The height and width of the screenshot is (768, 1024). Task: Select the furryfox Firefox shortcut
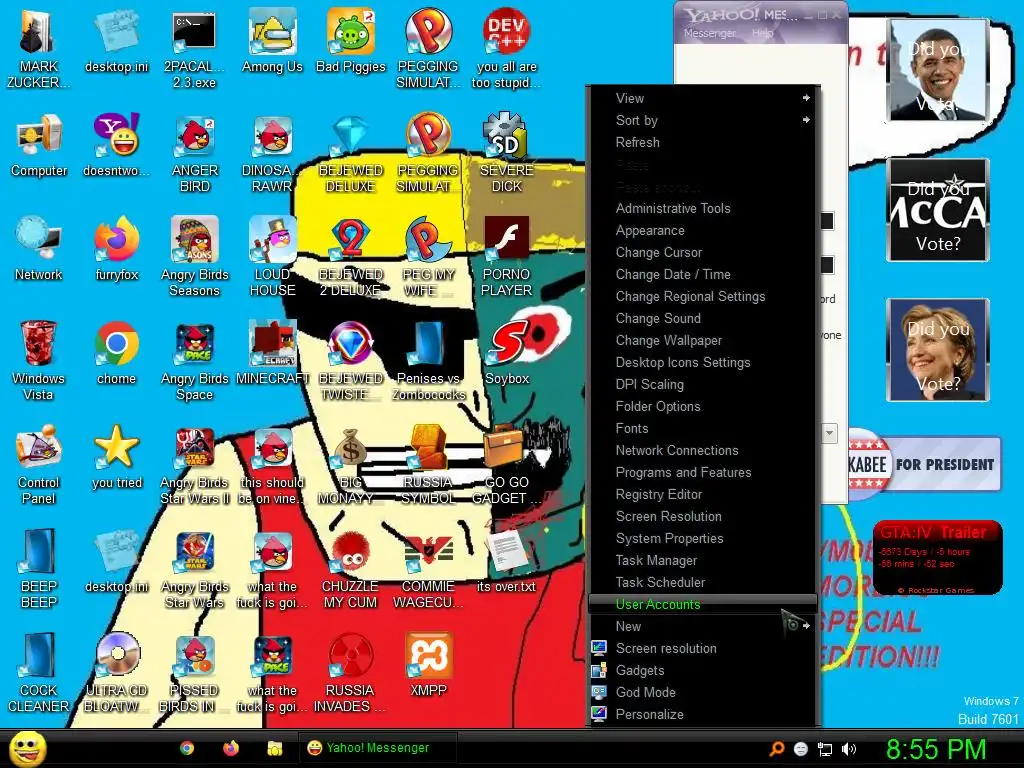point(117,249)
